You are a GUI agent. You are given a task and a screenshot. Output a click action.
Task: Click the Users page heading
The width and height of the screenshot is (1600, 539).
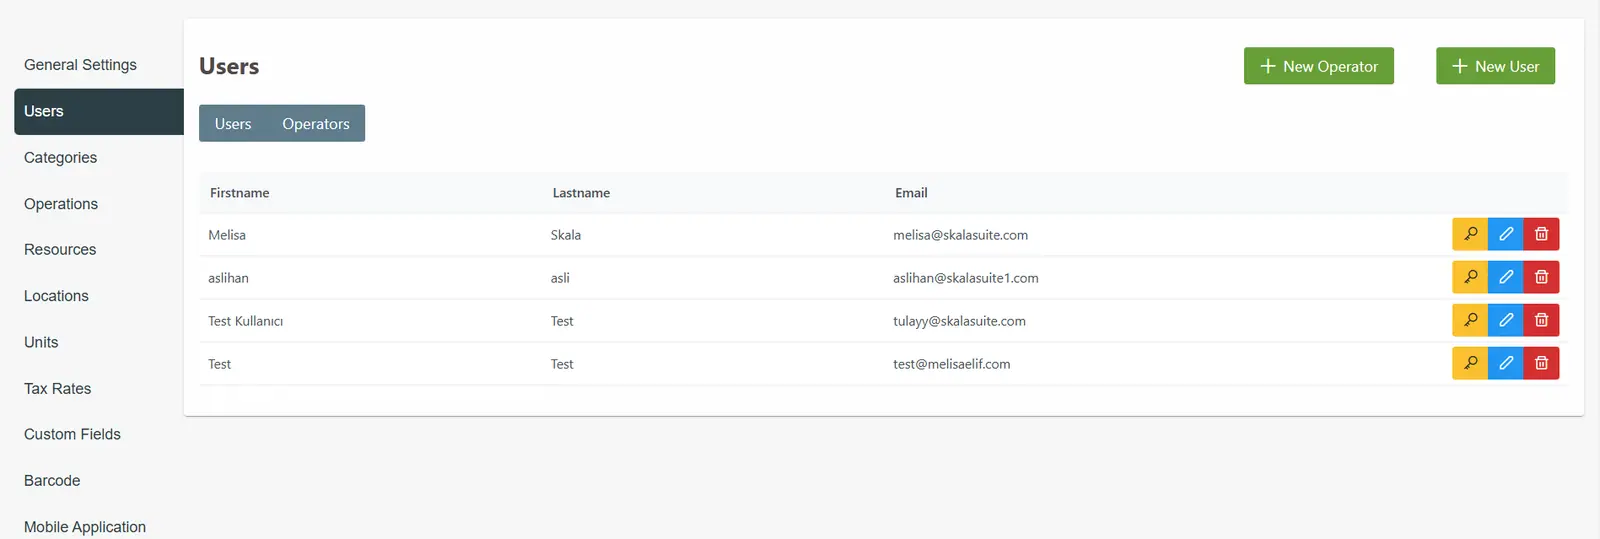coord(229,66)
